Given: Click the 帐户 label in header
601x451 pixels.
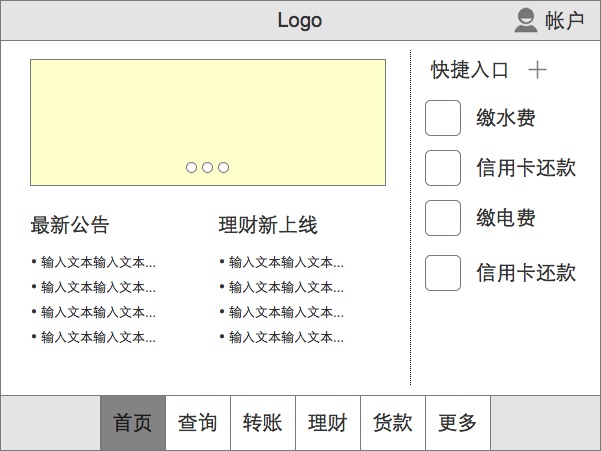Looking at the screenshot, I should (565, 21).
